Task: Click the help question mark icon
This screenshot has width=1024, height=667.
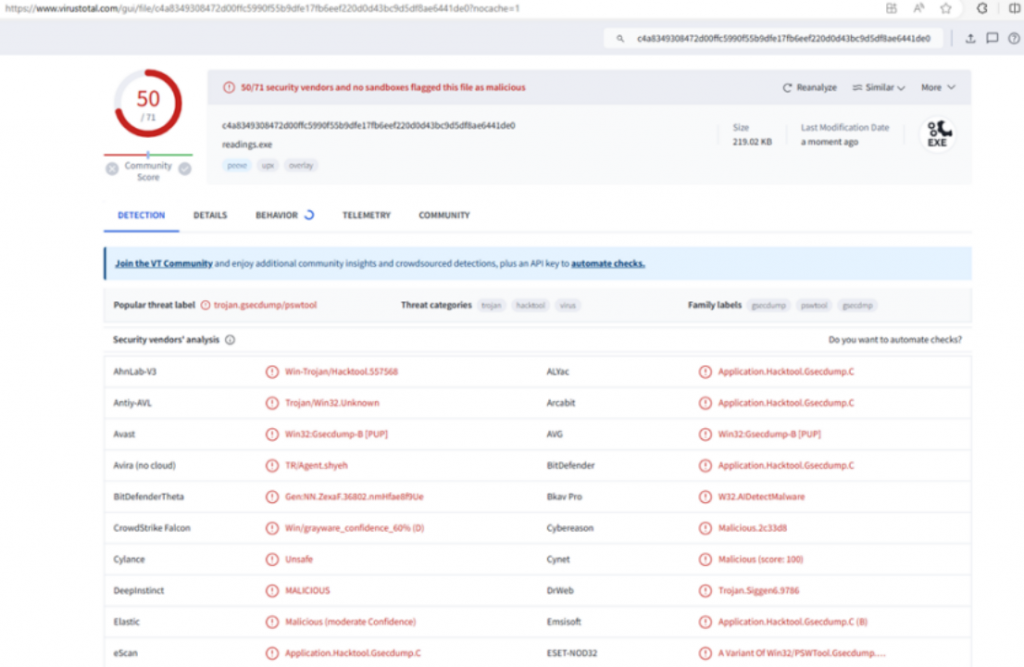Action: point(1014,39)
